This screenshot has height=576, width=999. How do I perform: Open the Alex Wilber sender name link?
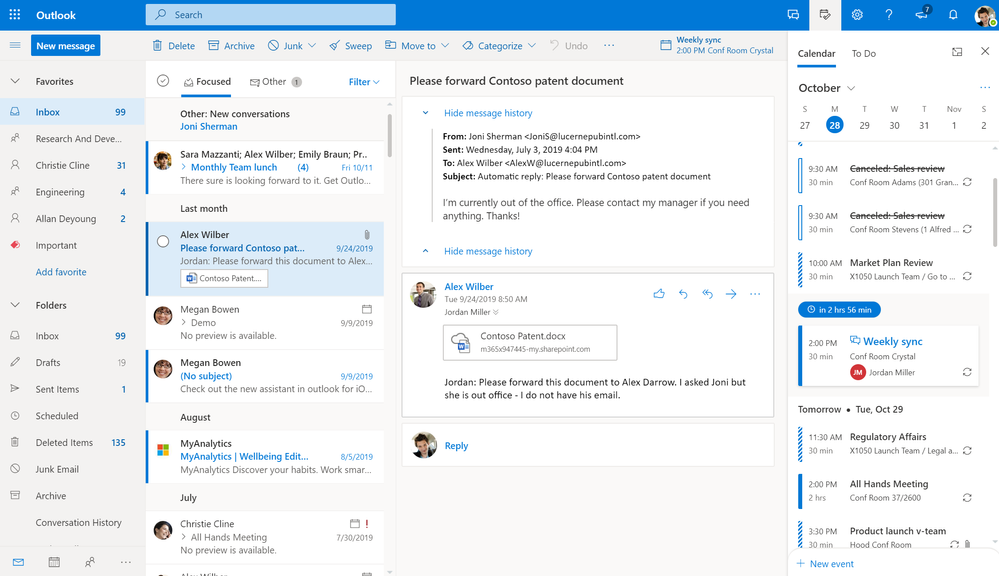[x=469, y=287]
